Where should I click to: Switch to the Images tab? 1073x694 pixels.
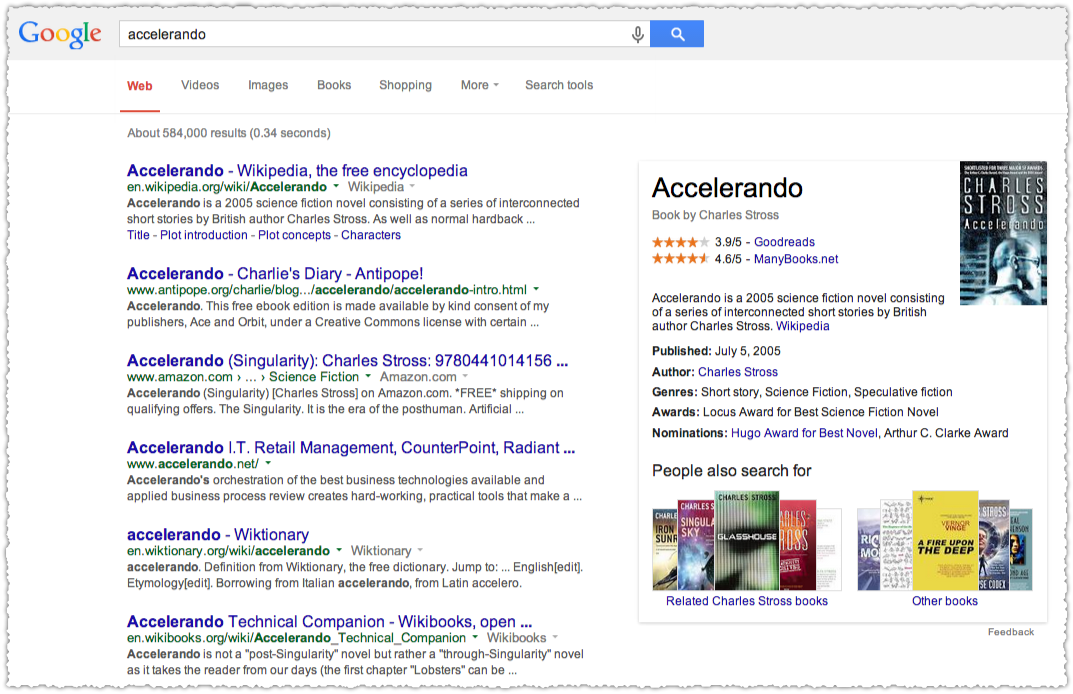(268, 85)
